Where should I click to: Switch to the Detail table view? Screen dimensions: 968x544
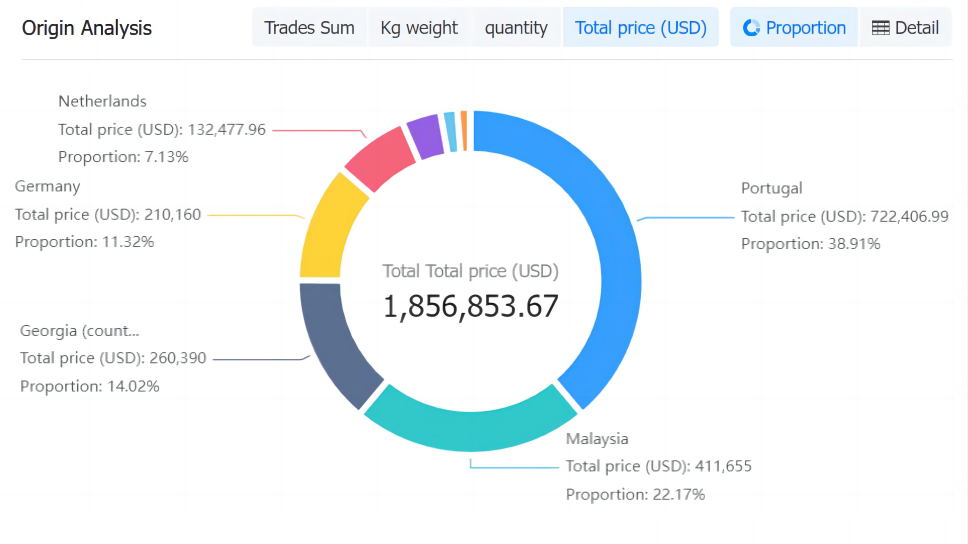pos(905,28)
